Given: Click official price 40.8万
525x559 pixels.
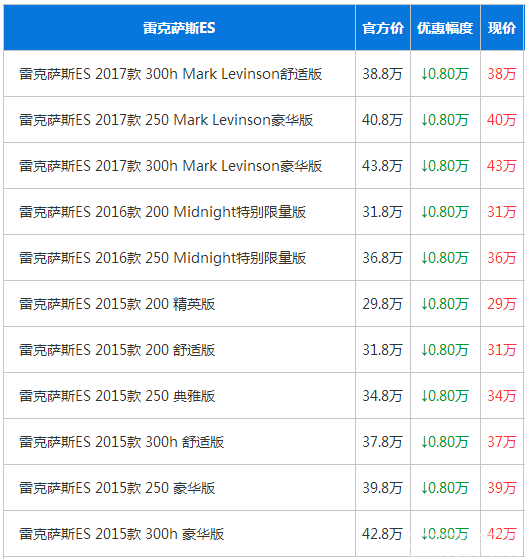Looking at the screenshot, I should 382,120.
